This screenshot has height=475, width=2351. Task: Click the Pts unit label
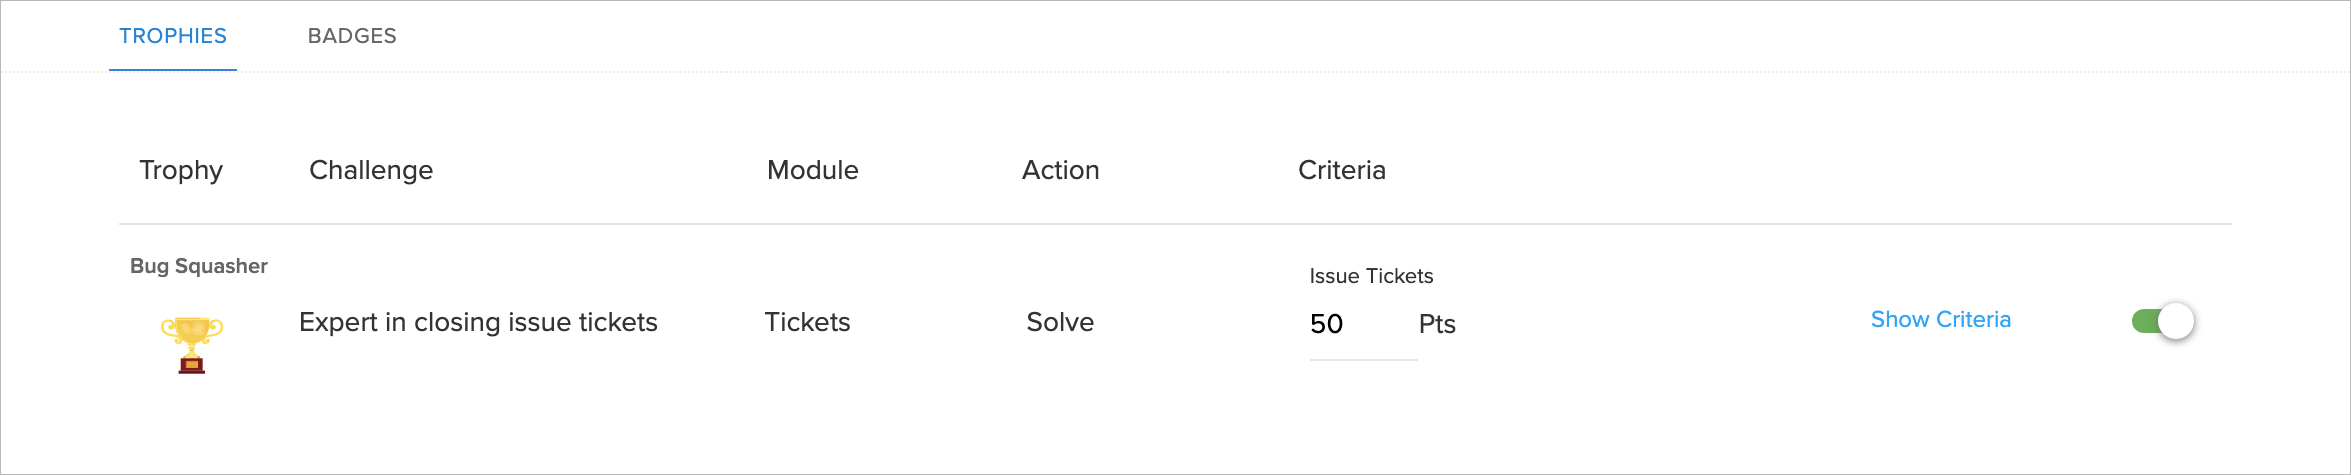click(x=1437, y=324)
